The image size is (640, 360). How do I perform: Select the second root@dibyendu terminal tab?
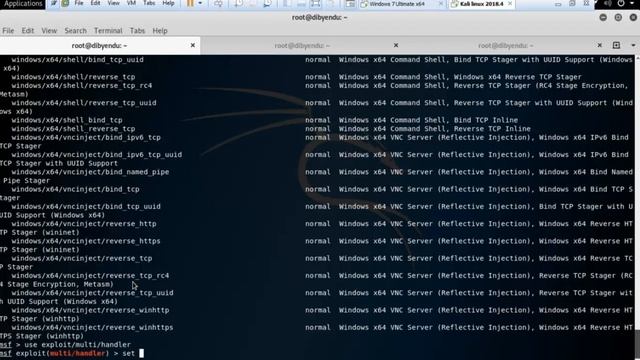pos(302,46)
